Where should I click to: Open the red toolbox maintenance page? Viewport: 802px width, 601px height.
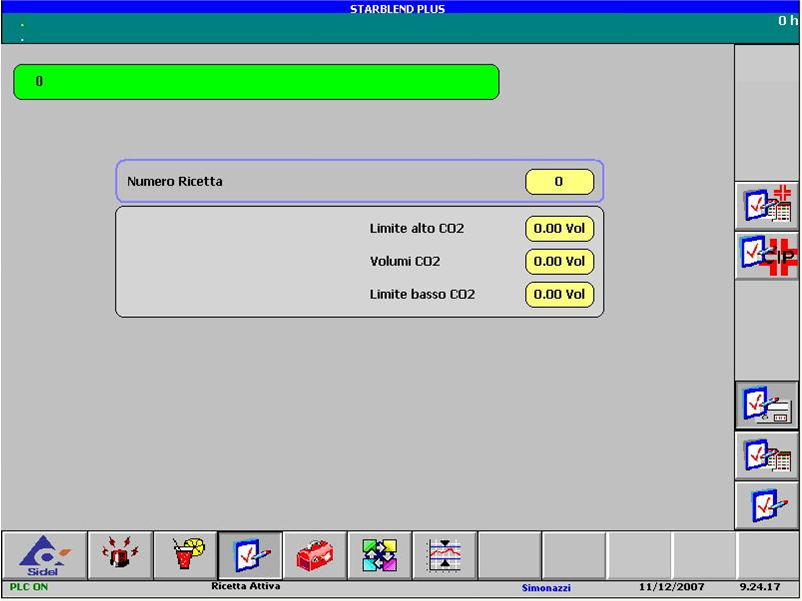(x=315, y=555)
